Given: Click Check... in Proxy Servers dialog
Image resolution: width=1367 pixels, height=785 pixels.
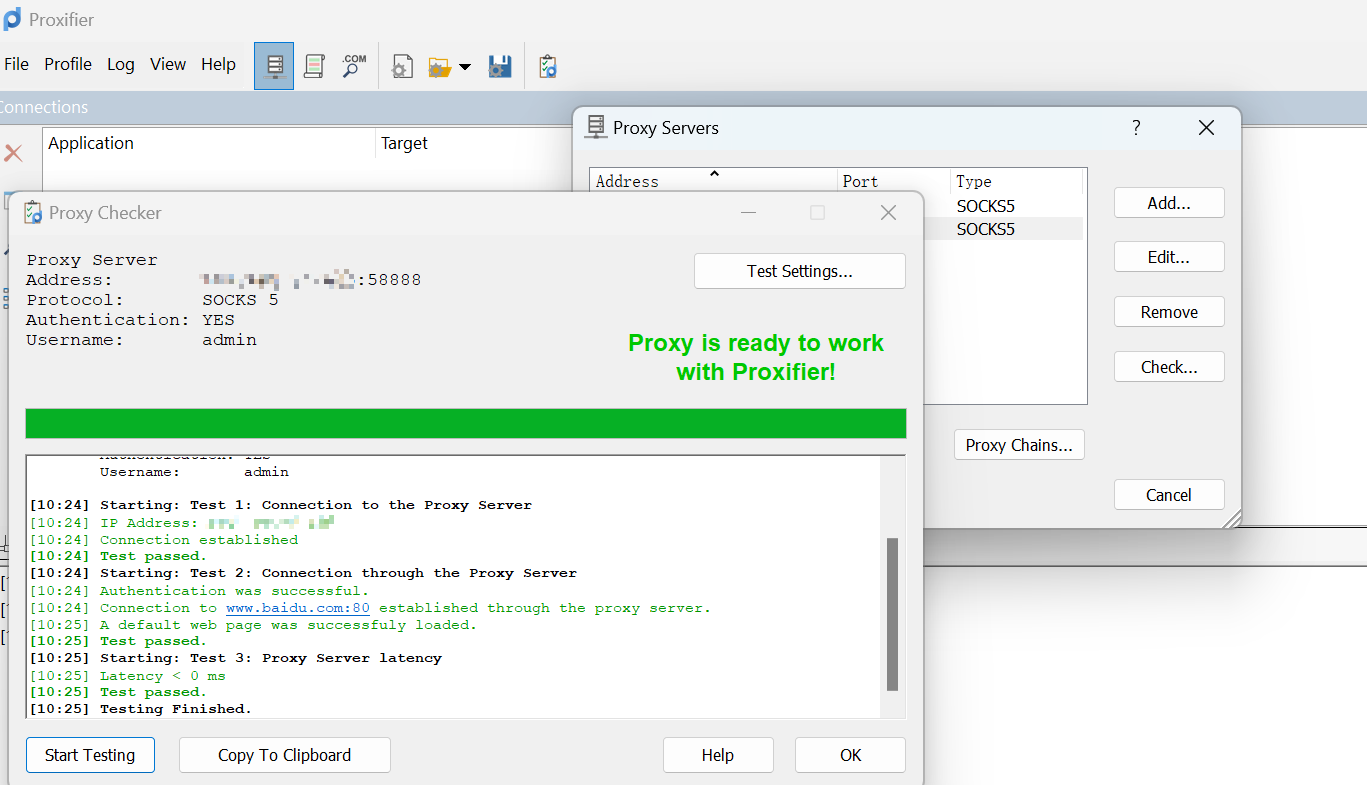Looking at the screenshot, I should tap(1169, 367).
